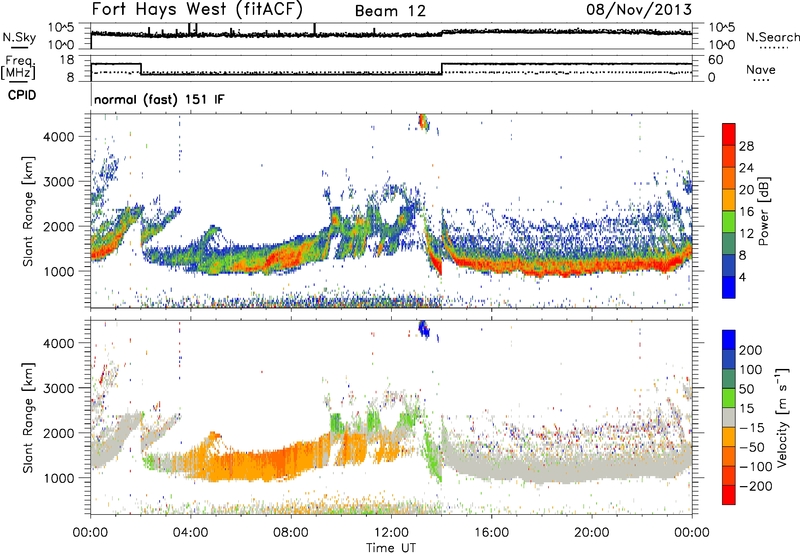Click the date '08/Nov/2013'
800x554 pixels.
click(639, 9)
